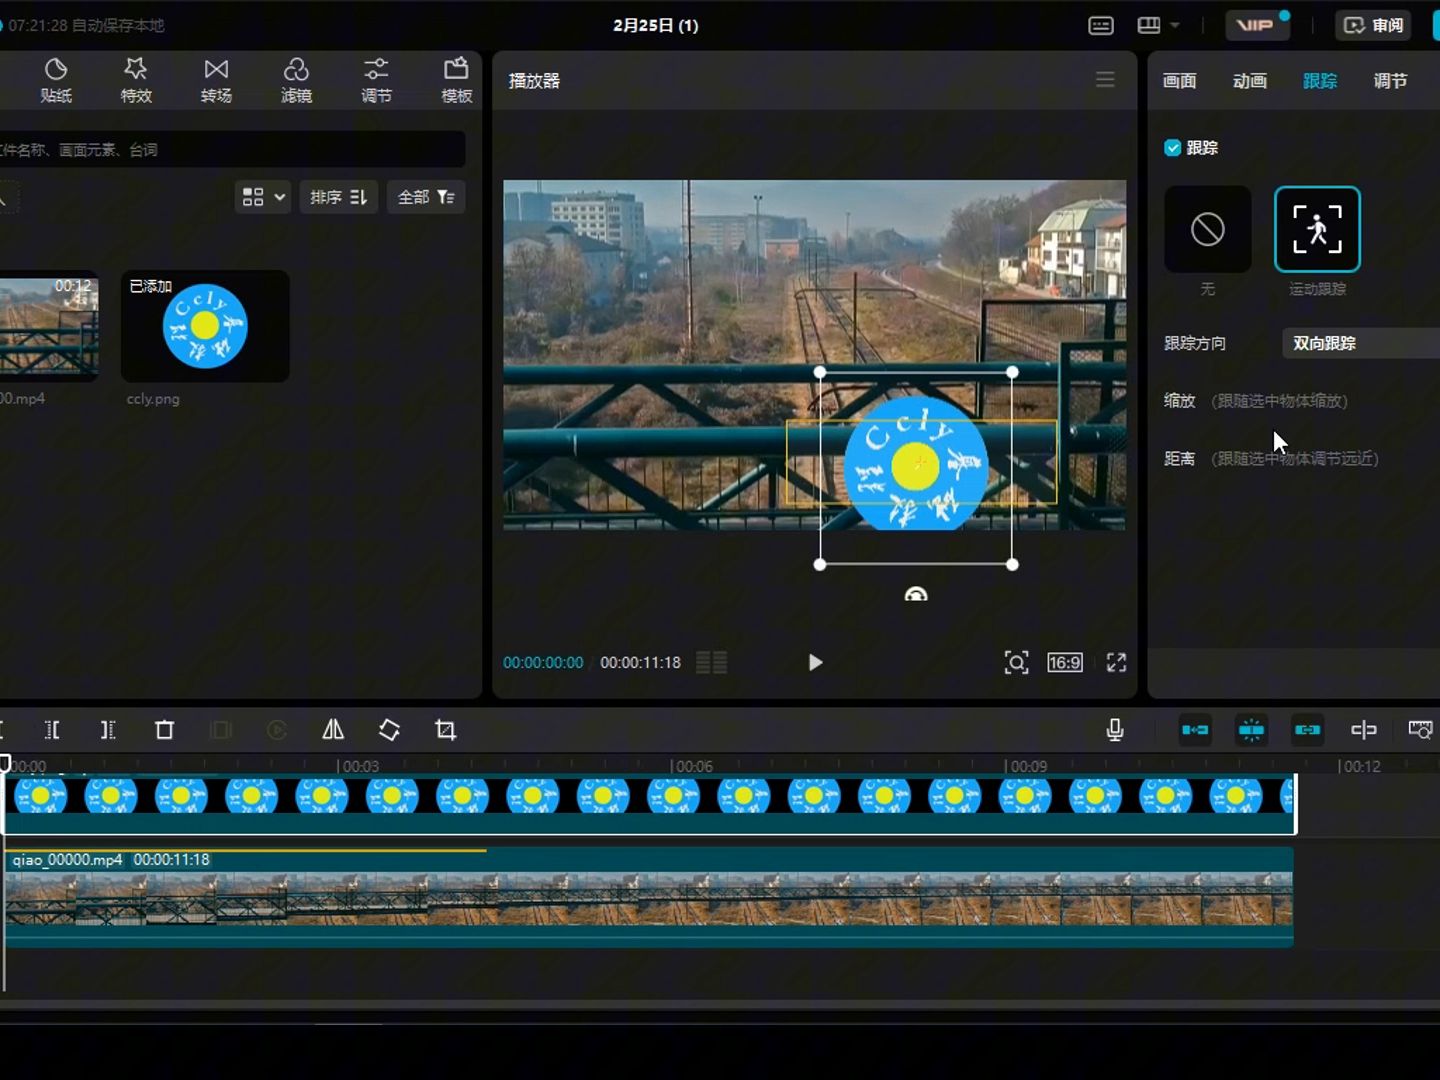Open the 模板 templates panel

point(456,80)
